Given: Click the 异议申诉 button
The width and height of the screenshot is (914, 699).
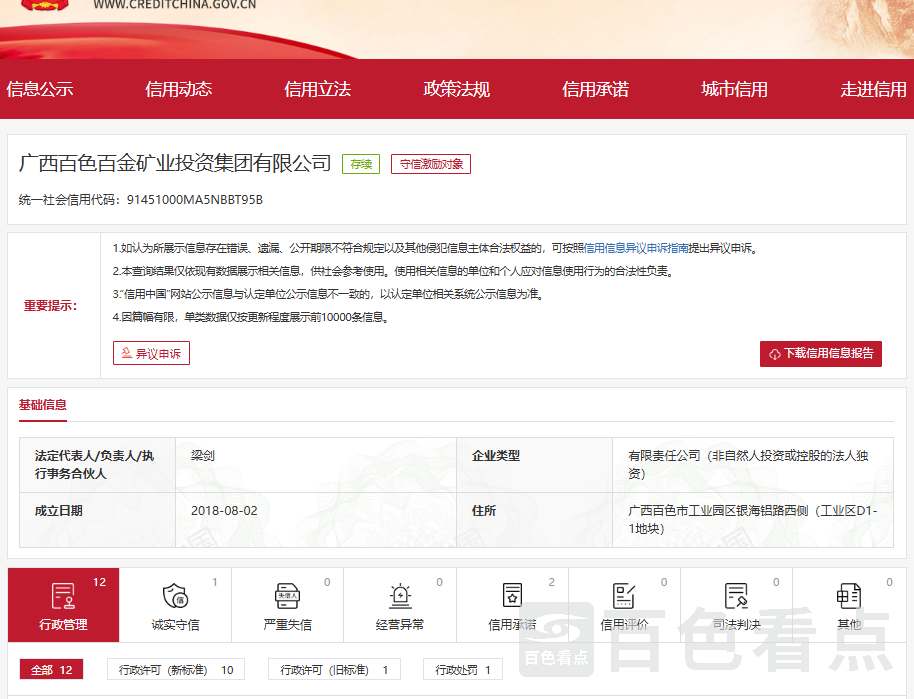Looking at the screenshot, I should pos(152,353).
